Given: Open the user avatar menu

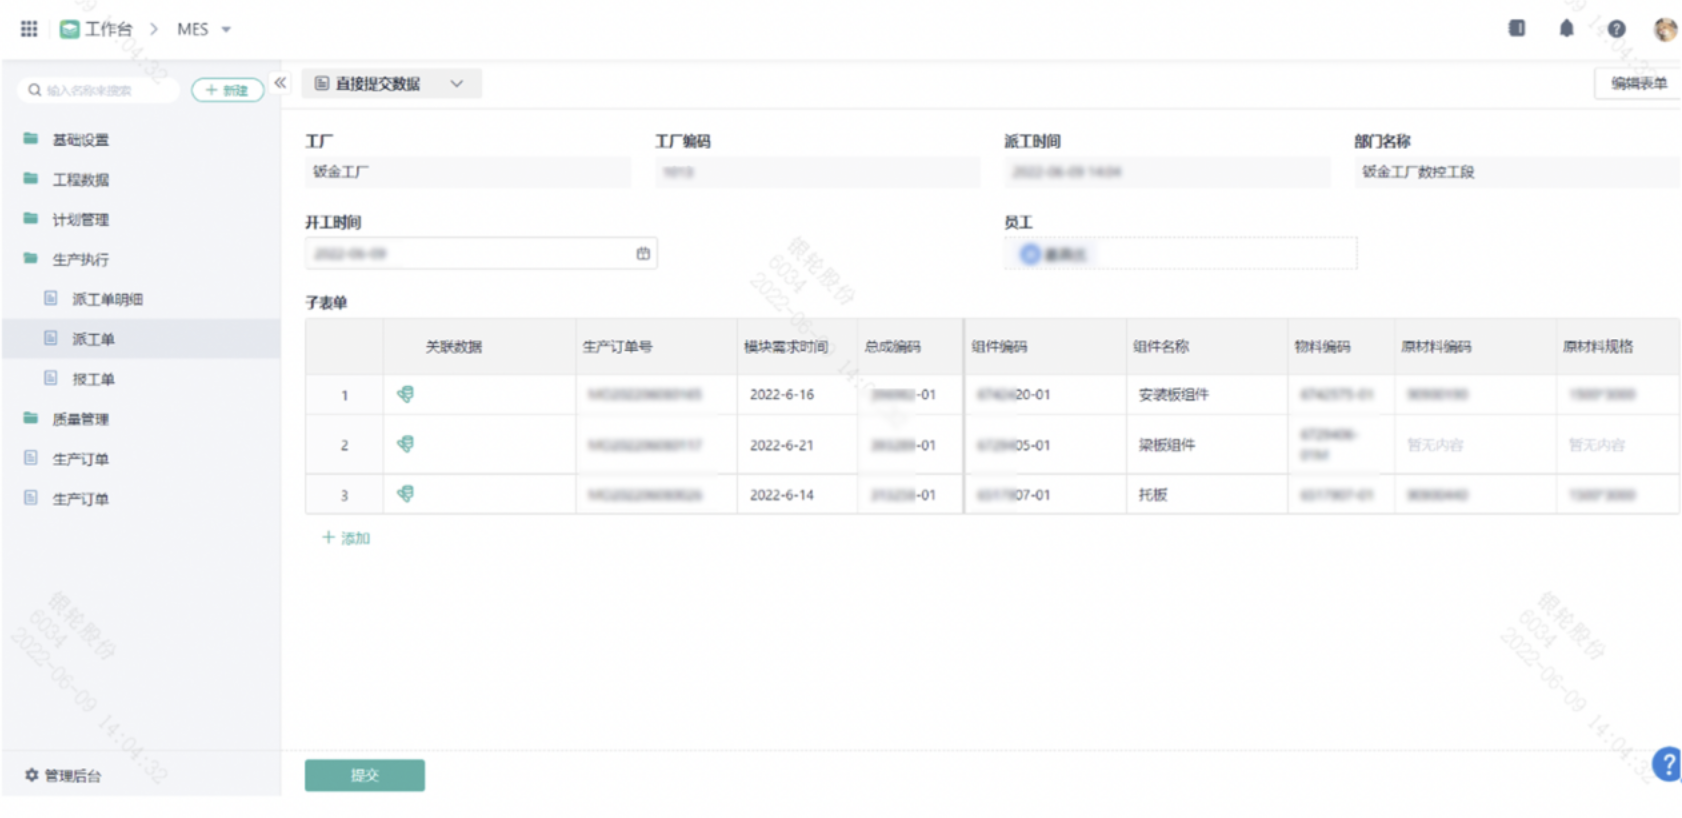Looking at the screenshot, I should coord(1665,29).
